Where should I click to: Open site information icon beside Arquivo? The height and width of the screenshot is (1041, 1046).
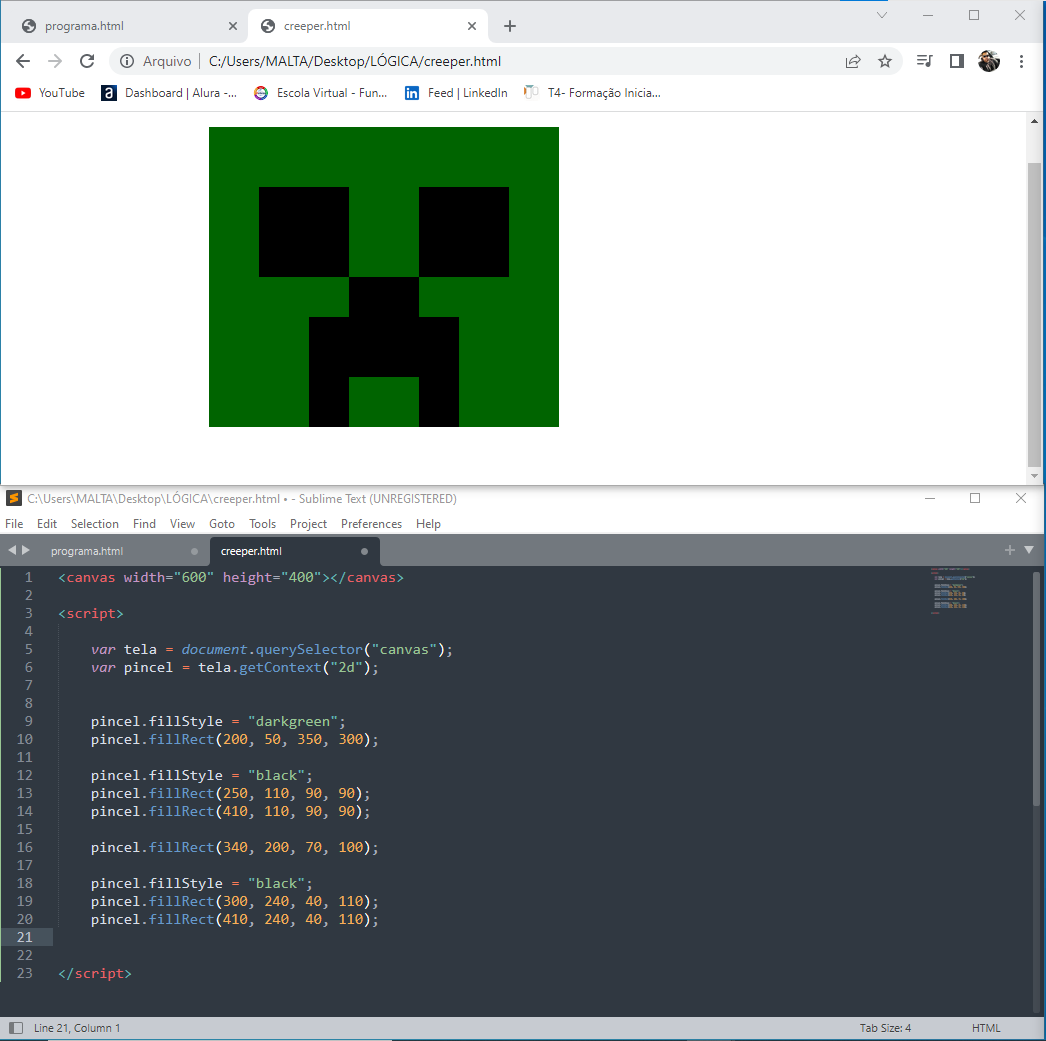pyautogui.click(x=127, y=61)
